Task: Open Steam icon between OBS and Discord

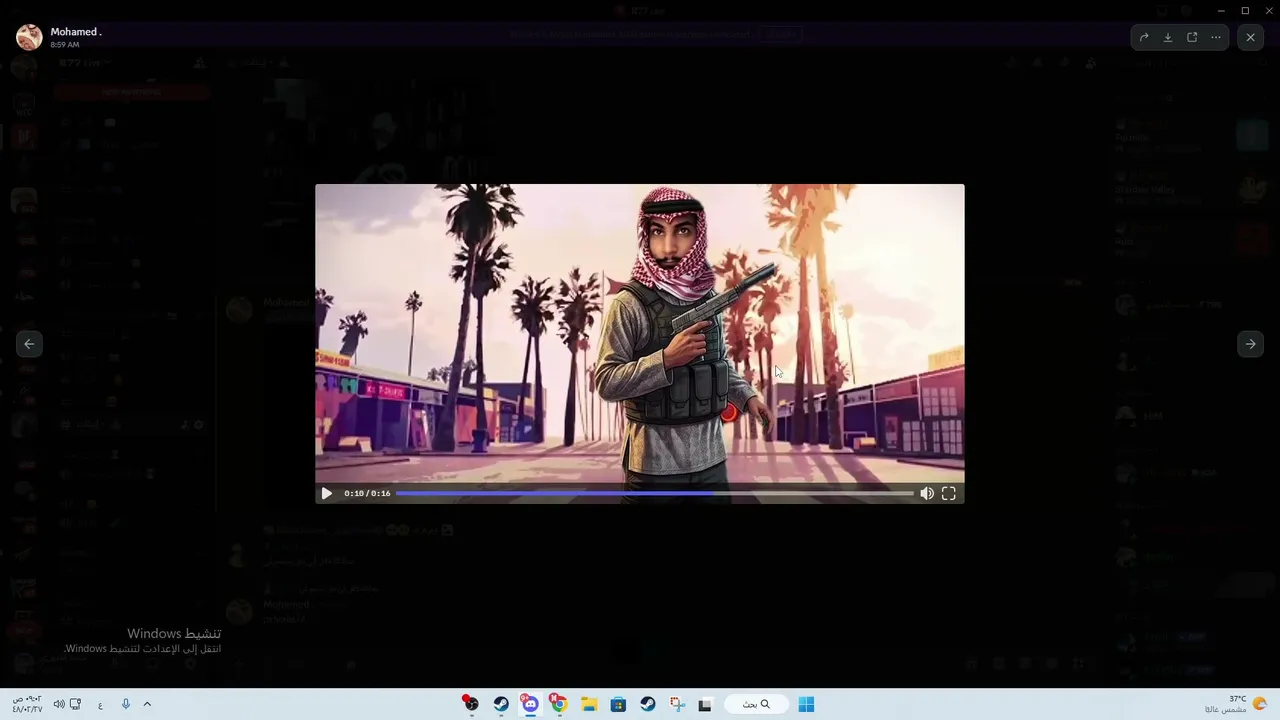Action: point(501,704)
